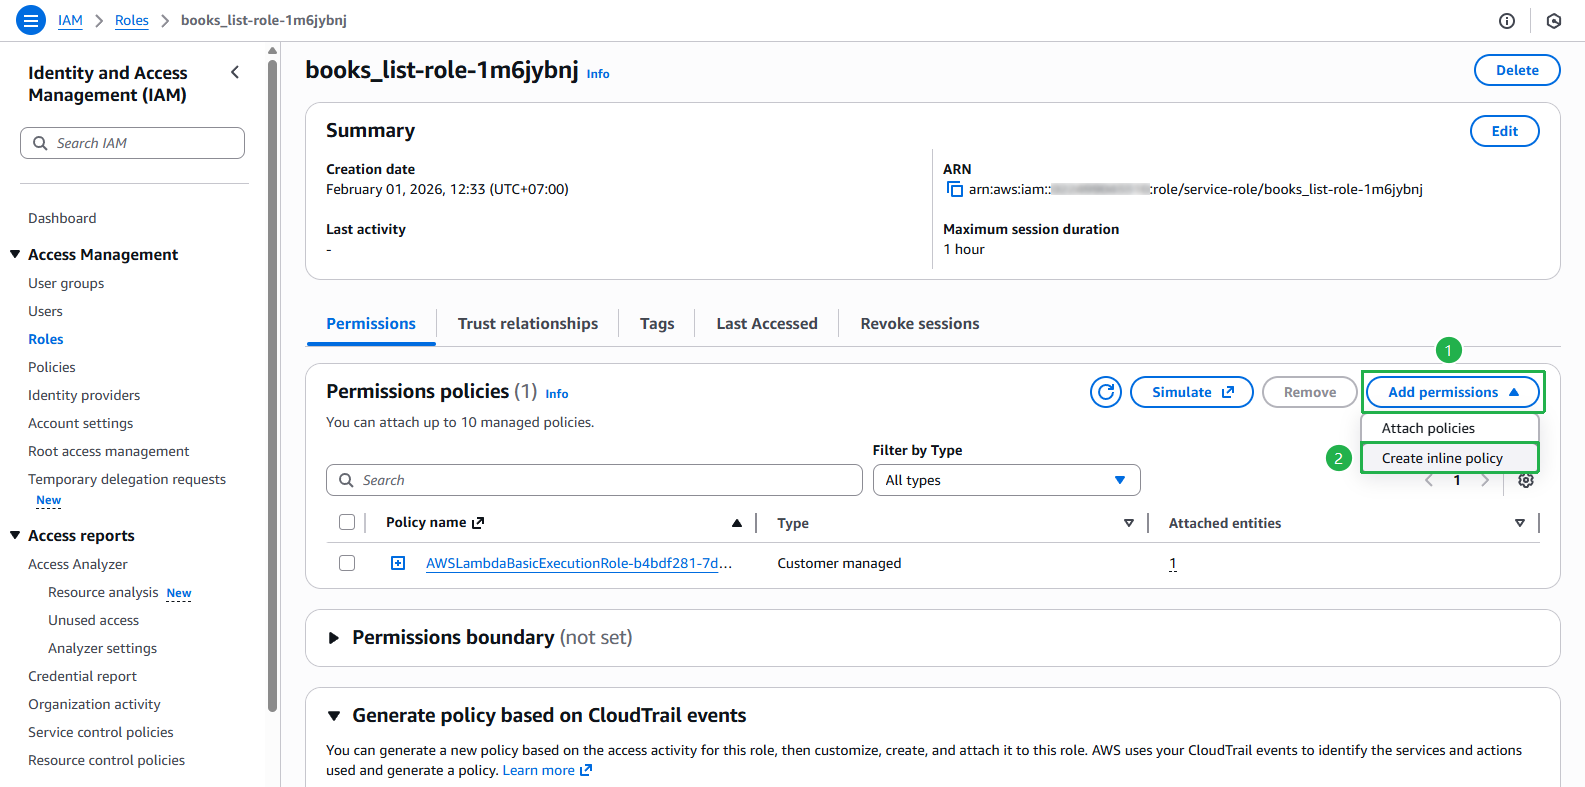The image size is (1585, 787).
Task: Sort the Attached entities column arrow
Action: tap(1520, 523)
